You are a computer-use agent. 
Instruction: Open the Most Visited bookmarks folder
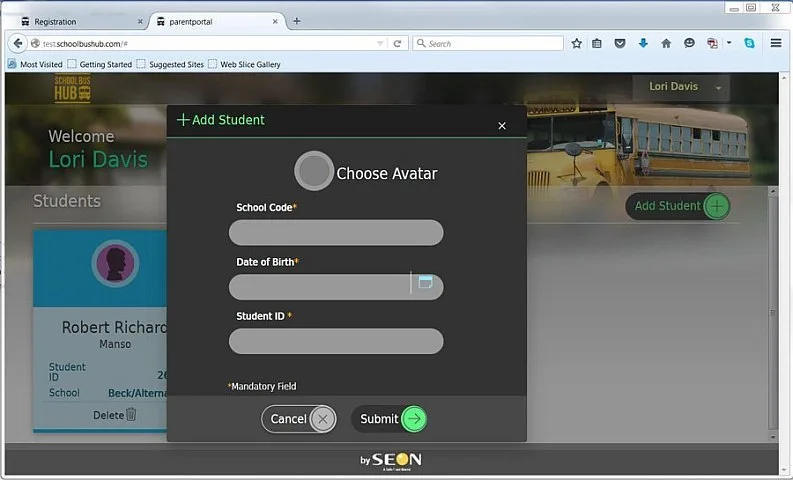coord(35,64)
